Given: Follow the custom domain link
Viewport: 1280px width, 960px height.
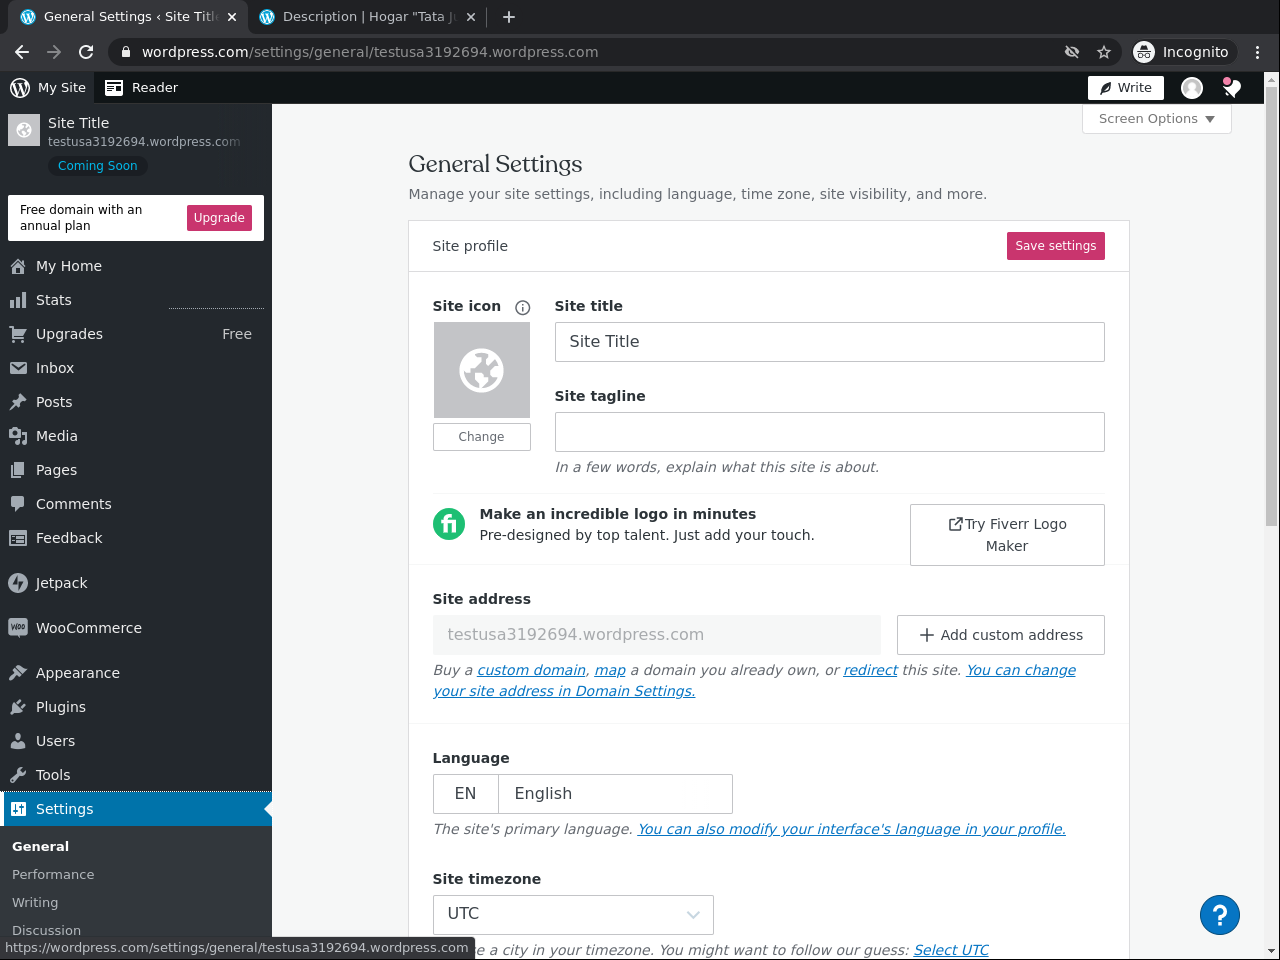Looking at the screenshot, I should [532, 670].
